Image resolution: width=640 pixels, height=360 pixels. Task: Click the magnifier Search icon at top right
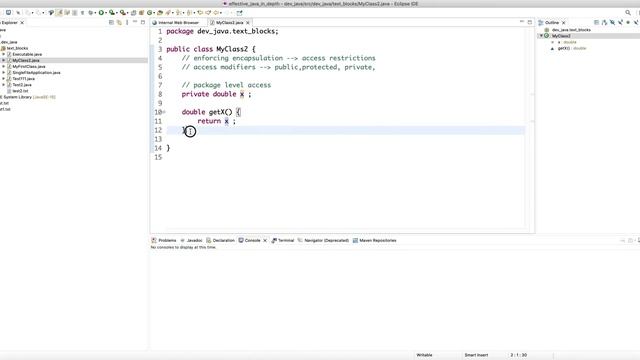tap(628, 13)
